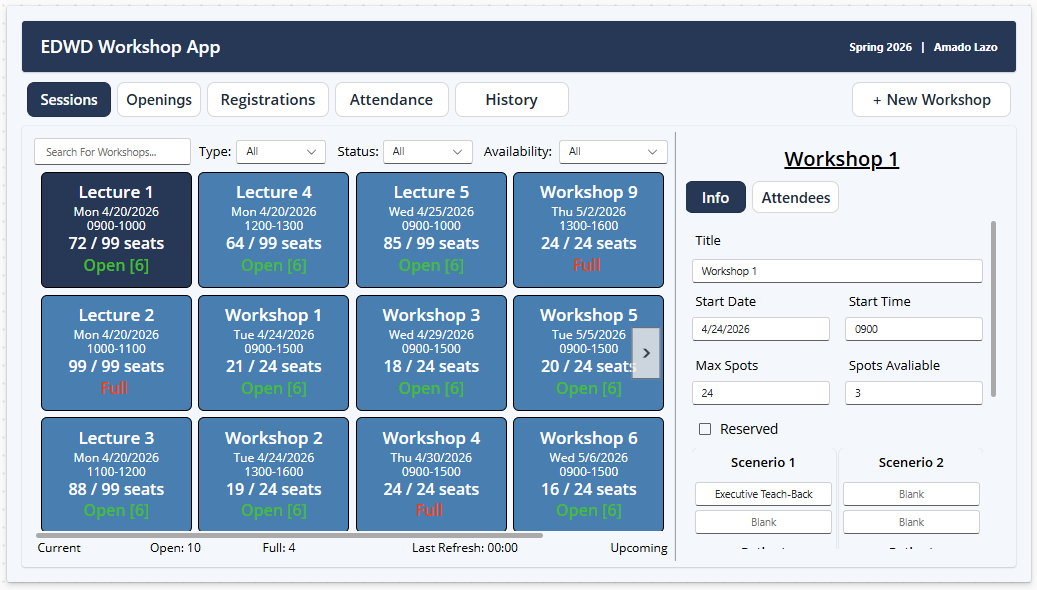The width and height of the screenshot is (1037, 590).
Task: Click the Blank option under Scenario 2
Action: coord(911,493)
